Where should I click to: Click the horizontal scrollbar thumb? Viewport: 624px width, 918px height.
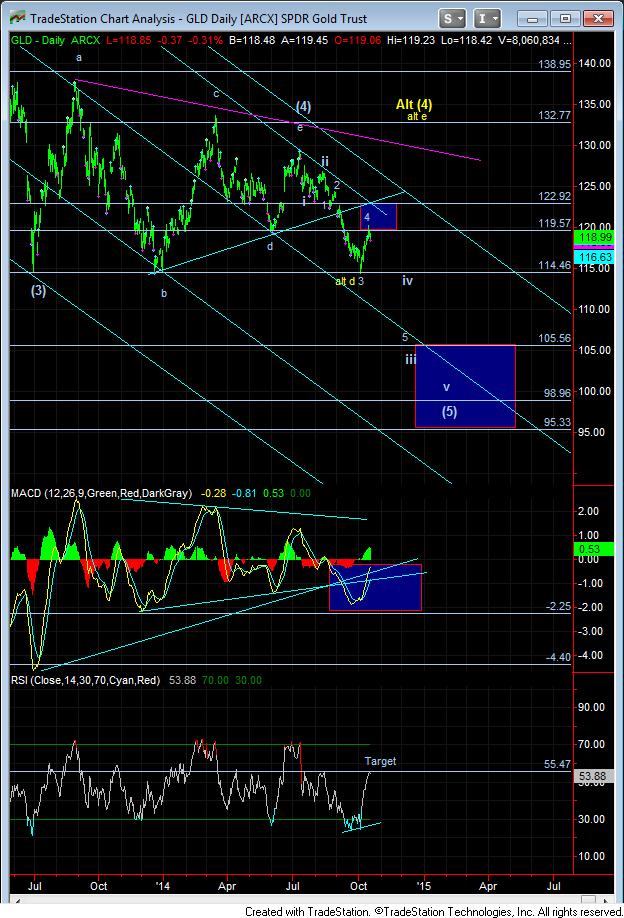point(588,900)
